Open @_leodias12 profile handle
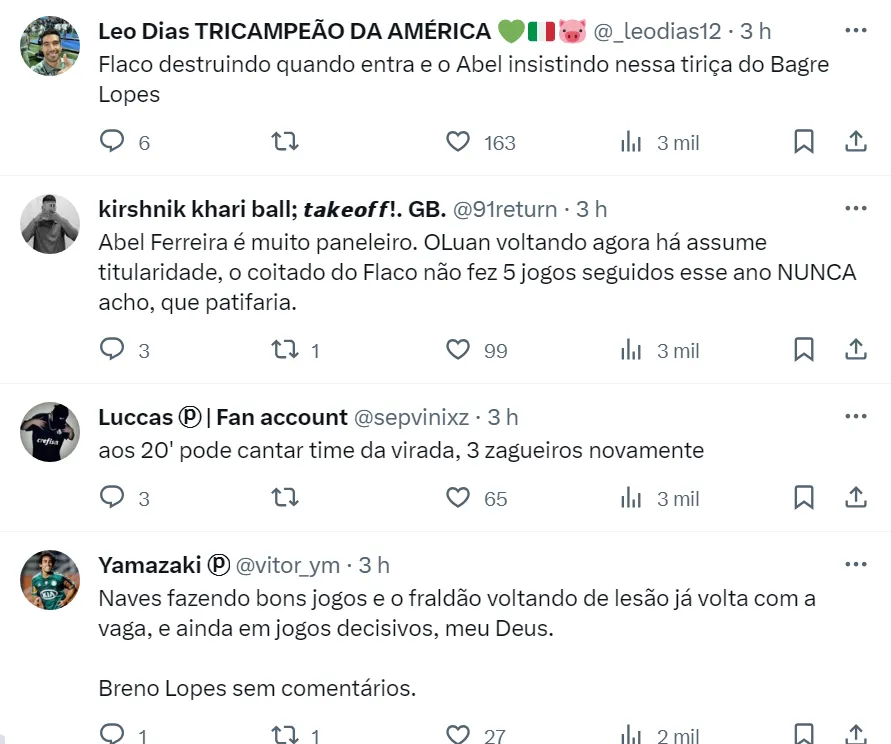 663,31
